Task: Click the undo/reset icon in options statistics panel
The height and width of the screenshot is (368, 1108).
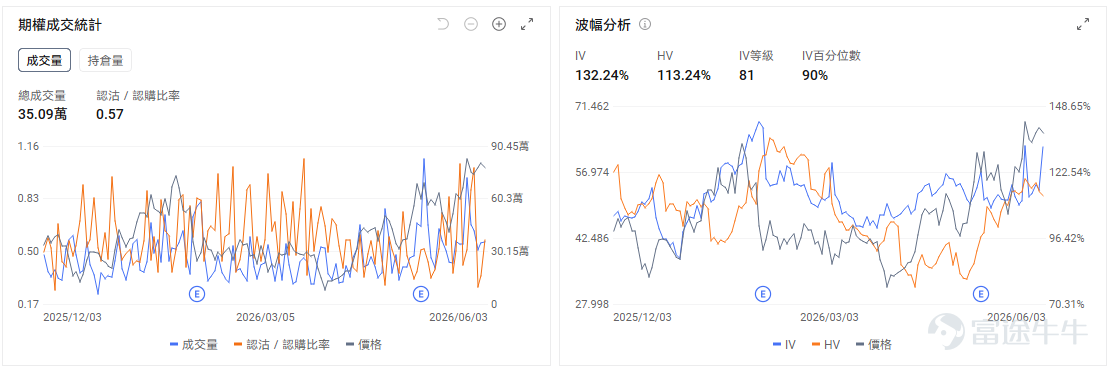Action: pos(443,25)
